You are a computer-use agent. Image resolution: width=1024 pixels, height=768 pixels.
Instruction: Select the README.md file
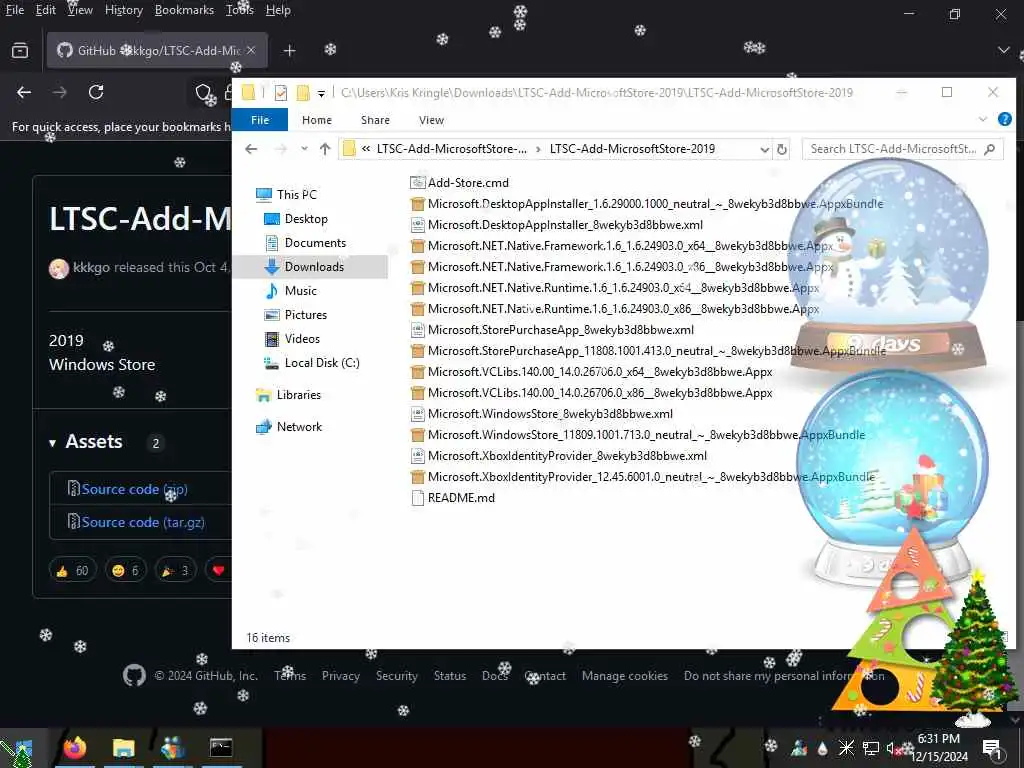click(x=453, y=498)
